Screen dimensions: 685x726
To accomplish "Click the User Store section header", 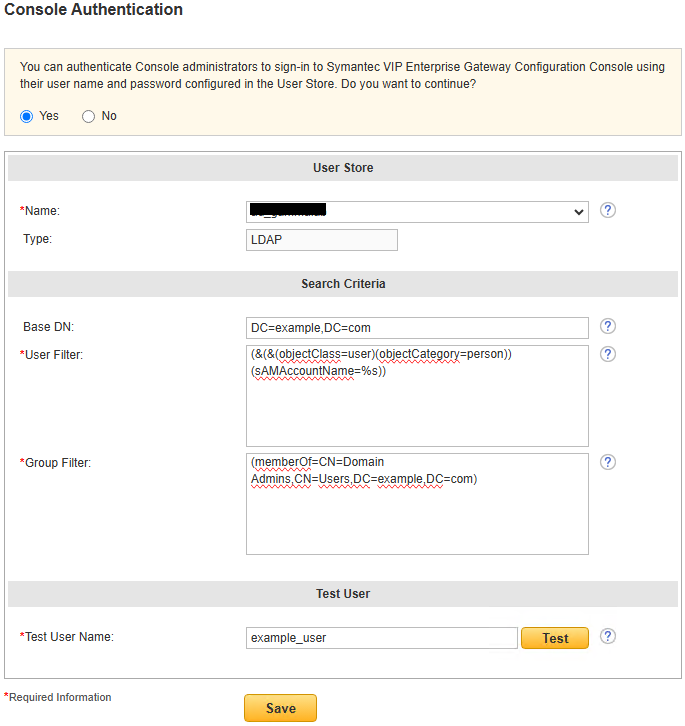I will click(x=343, y=168).
